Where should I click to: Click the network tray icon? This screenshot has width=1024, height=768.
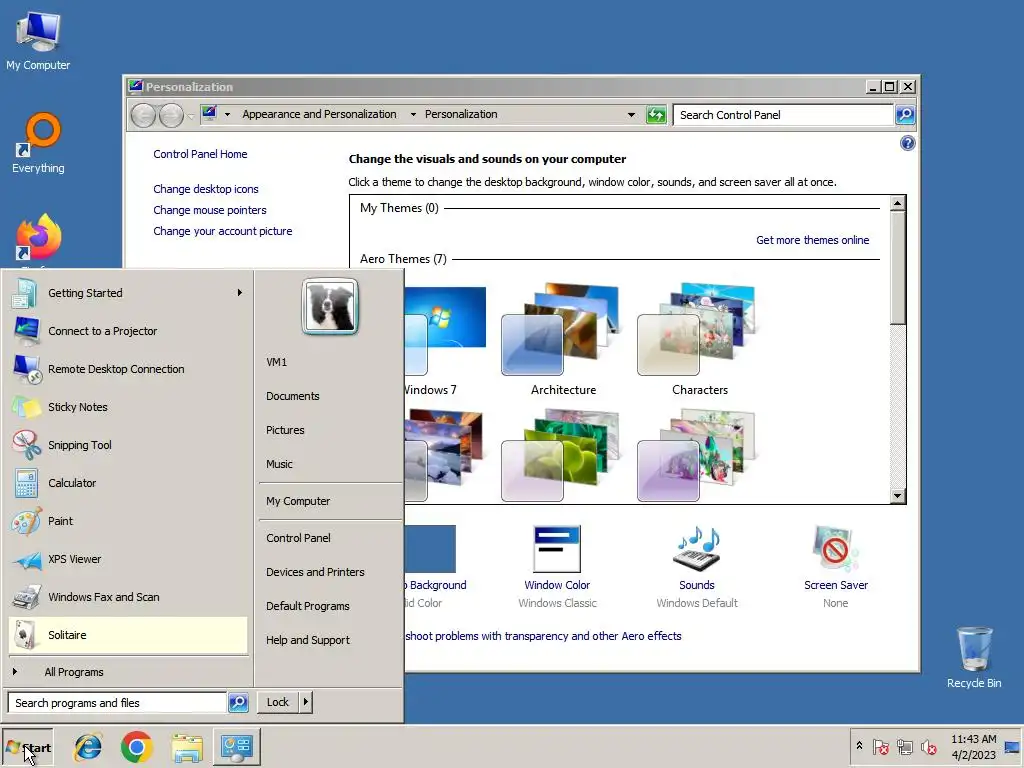[904, 747]
